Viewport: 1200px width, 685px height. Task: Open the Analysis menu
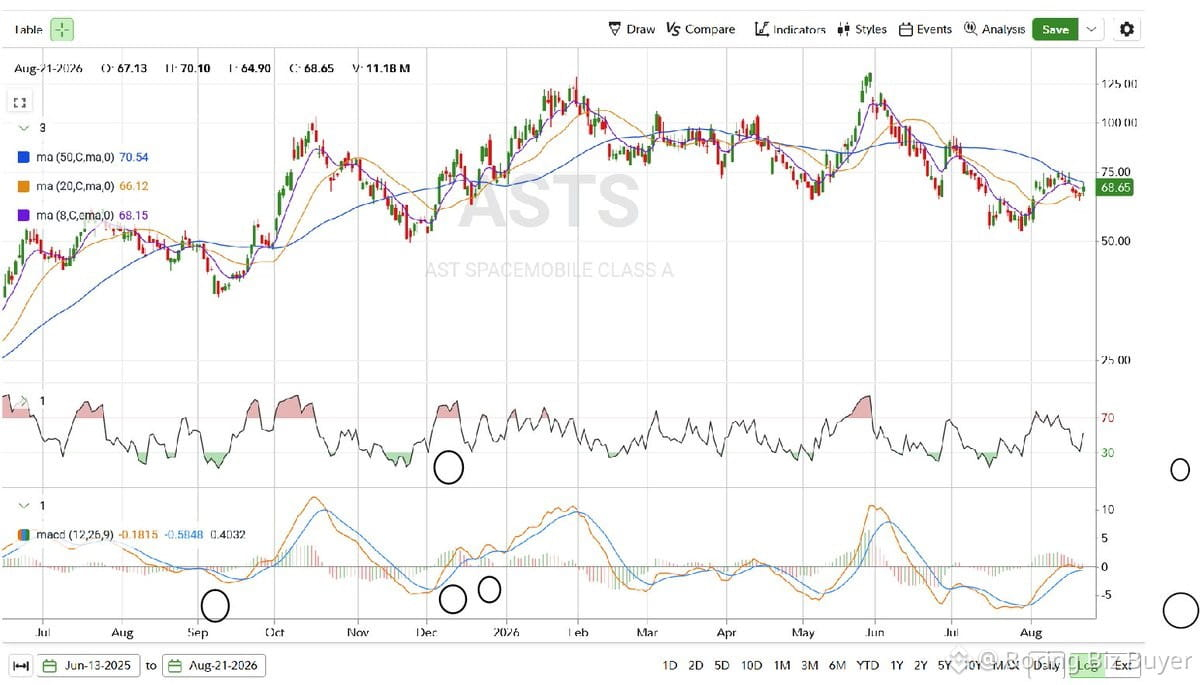point(994,29)
